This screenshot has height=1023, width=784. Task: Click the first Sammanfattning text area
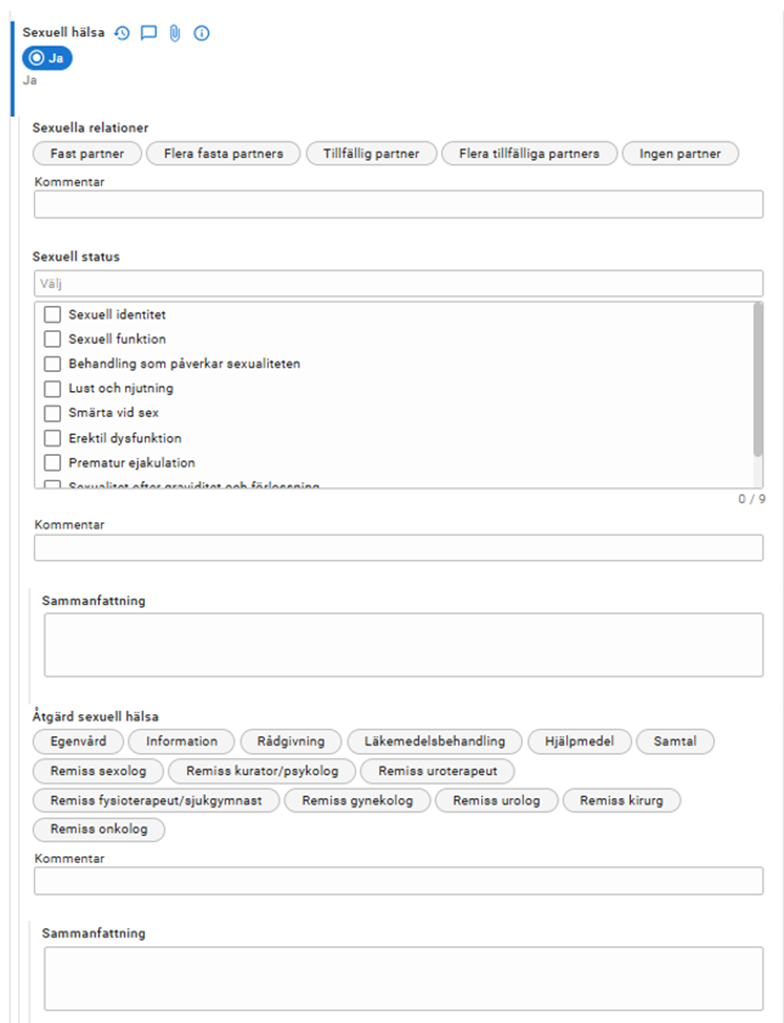tap(403, 645)
